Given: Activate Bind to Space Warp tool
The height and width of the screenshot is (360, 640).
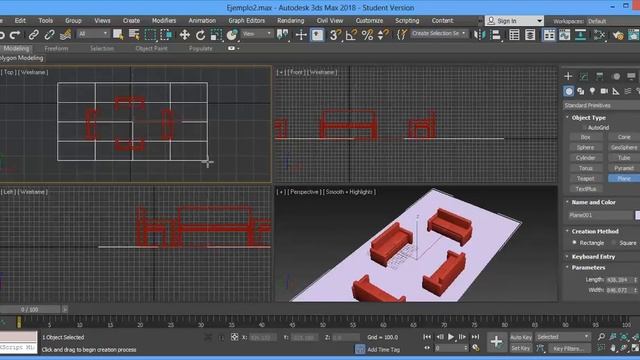Looking at the screenshot, I should pyautogui.click(x=65, y=35).
